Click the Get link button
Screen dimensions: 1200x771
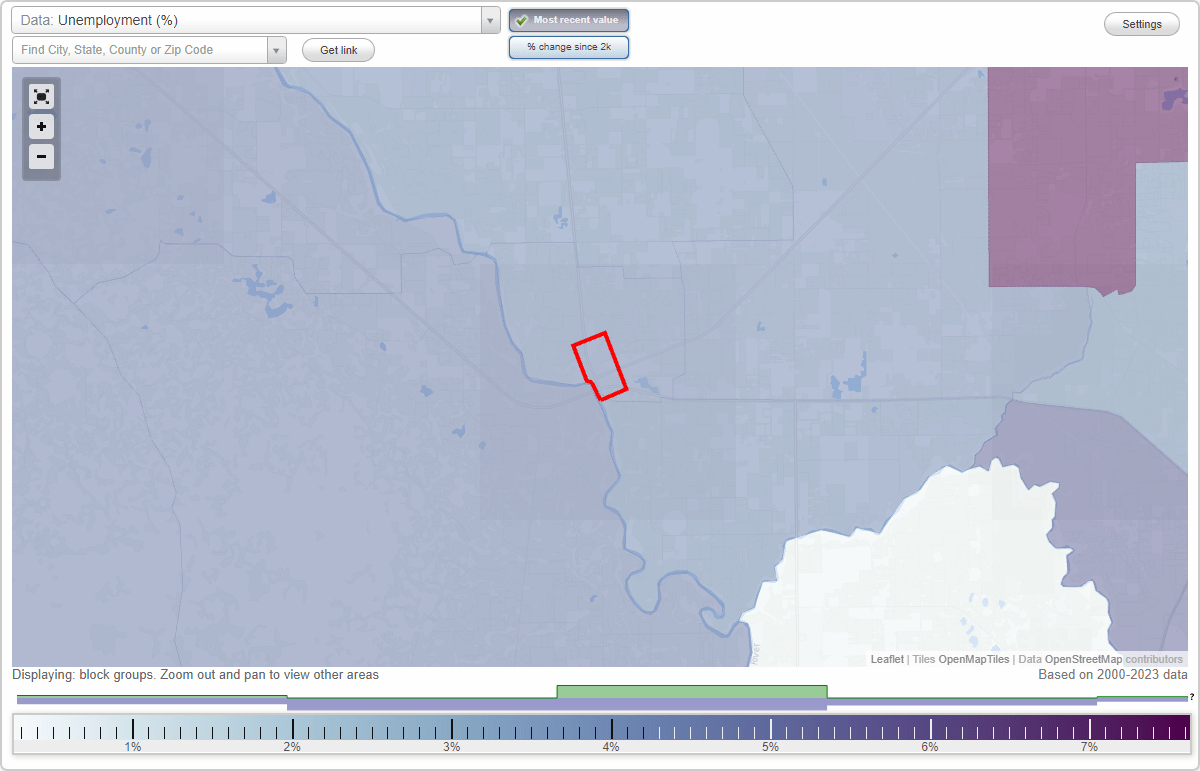click(338, 50)
